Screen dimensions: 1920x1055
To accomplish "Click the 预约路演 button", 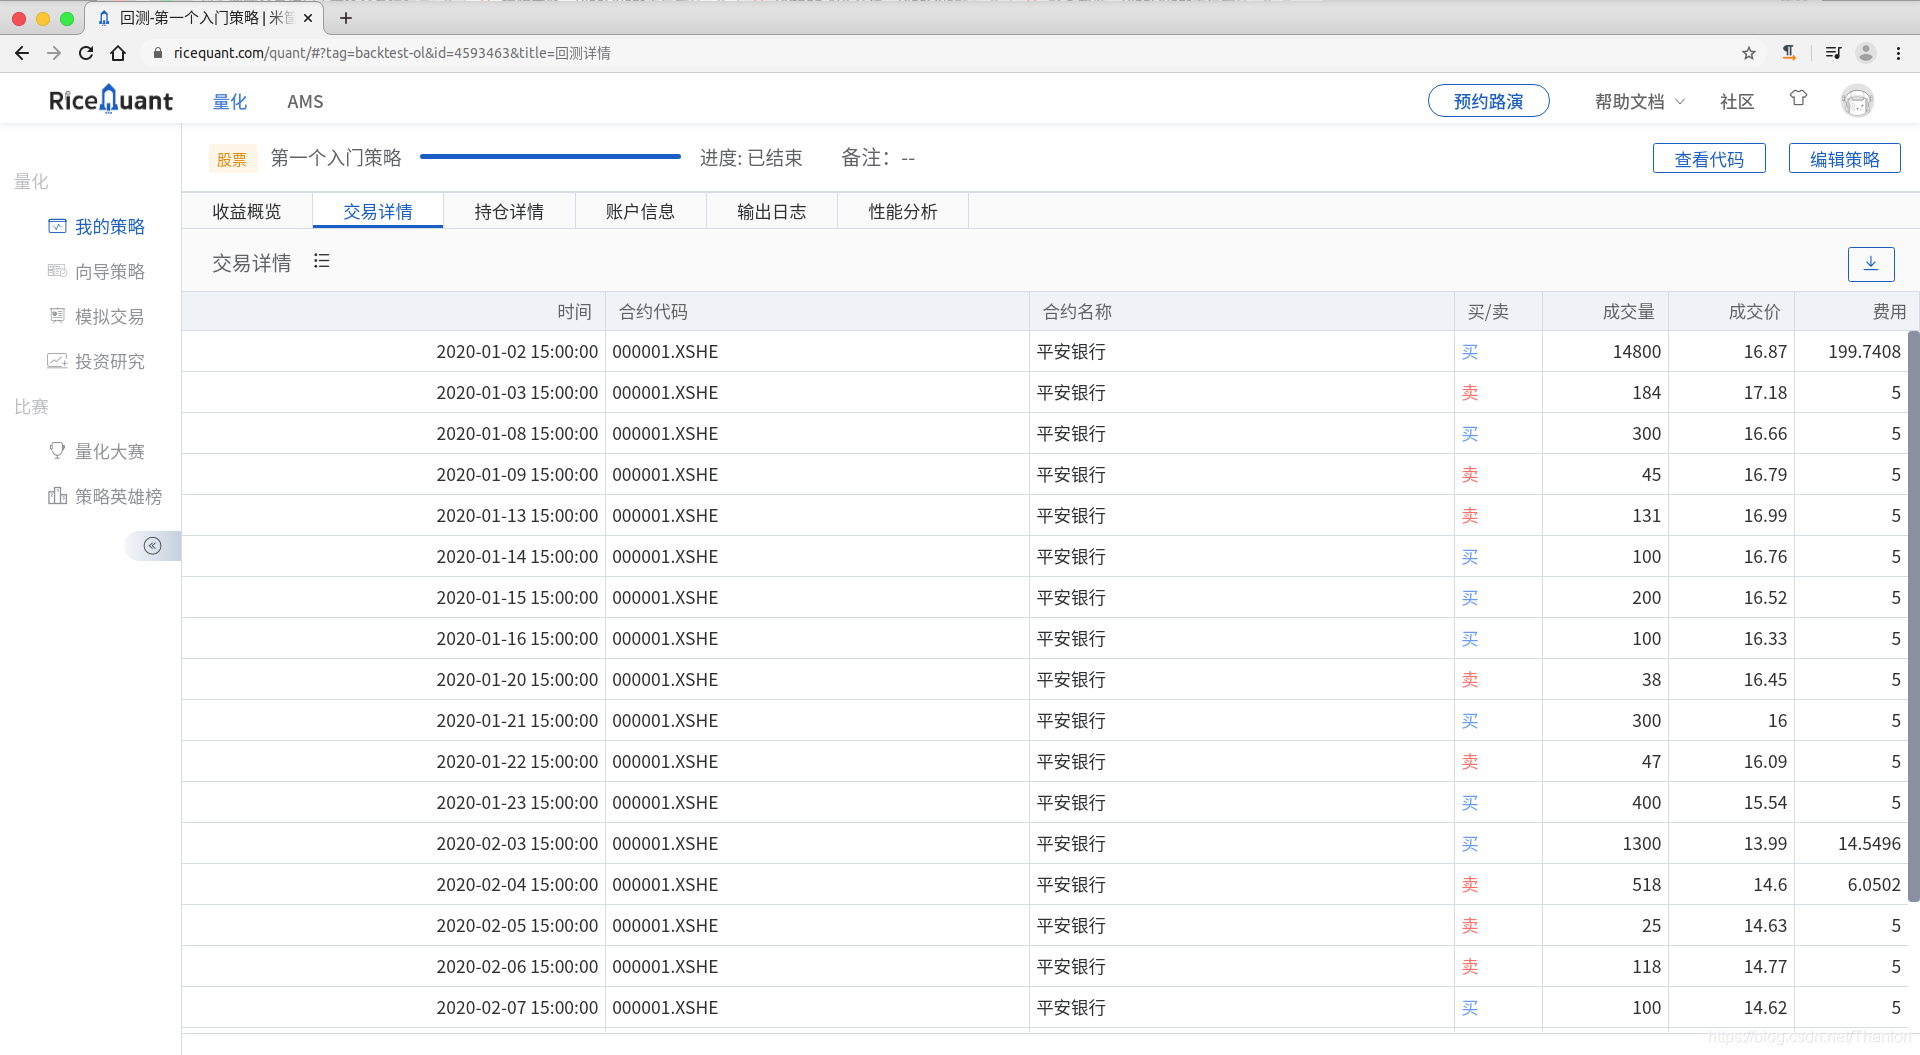I will point(1489,101).
